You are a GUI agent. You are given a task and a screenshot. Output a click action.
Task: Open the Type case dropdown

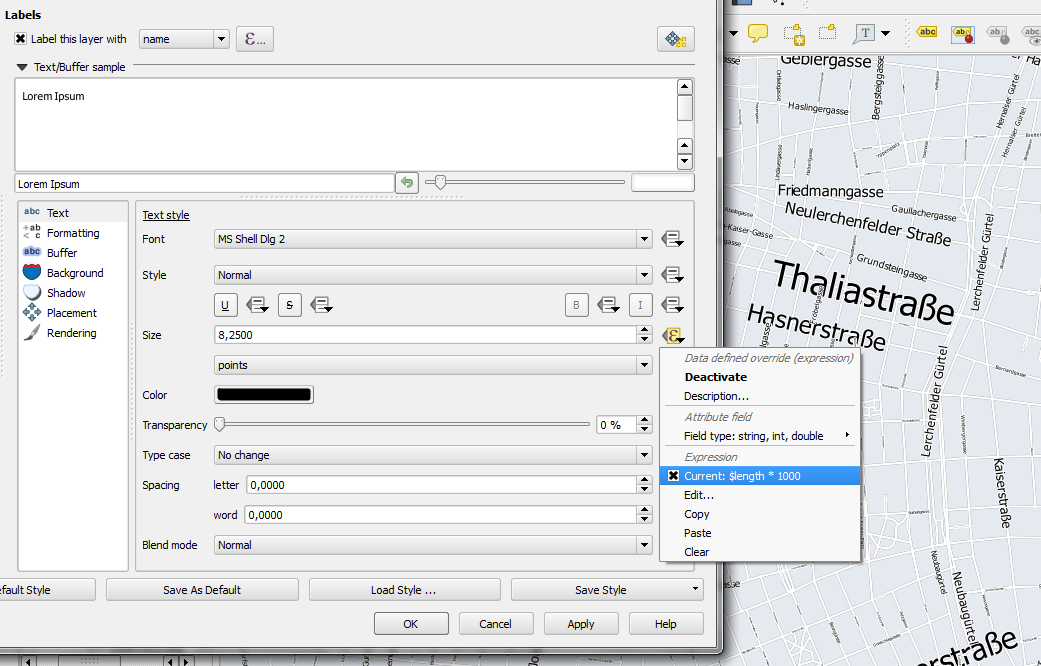(x=433, y=455)
